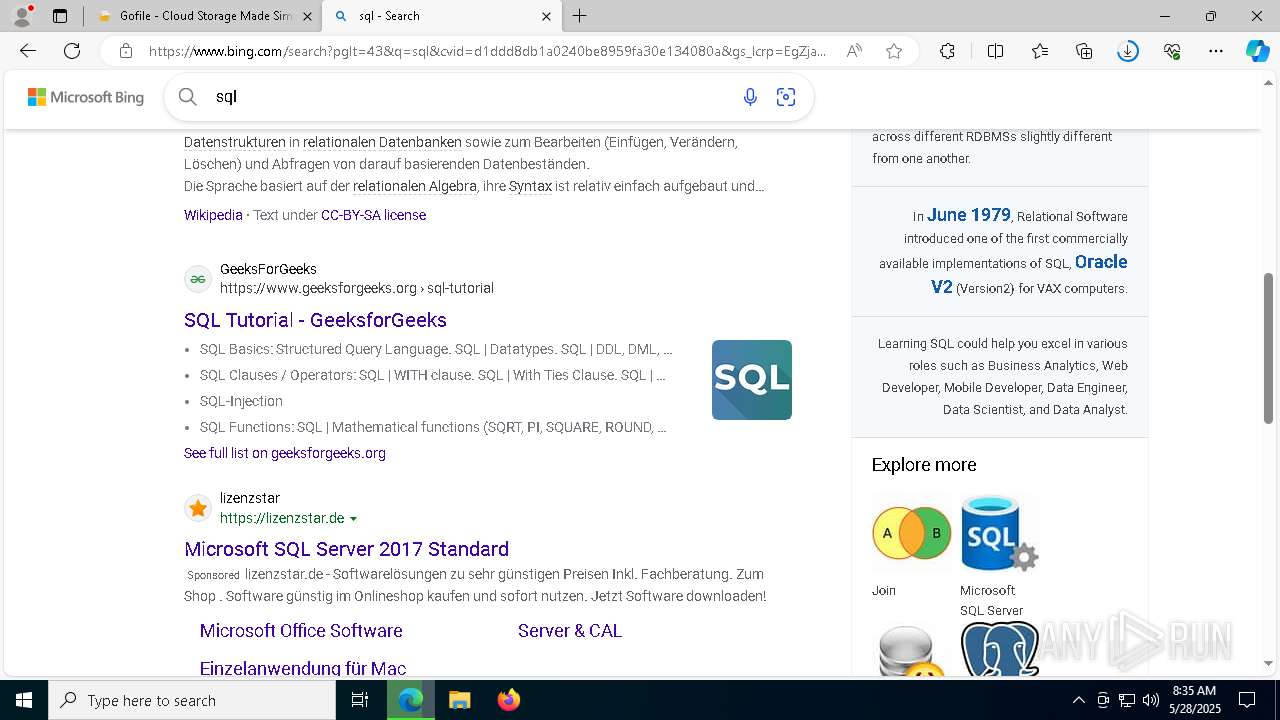Open volume control in system tray

1151,700
